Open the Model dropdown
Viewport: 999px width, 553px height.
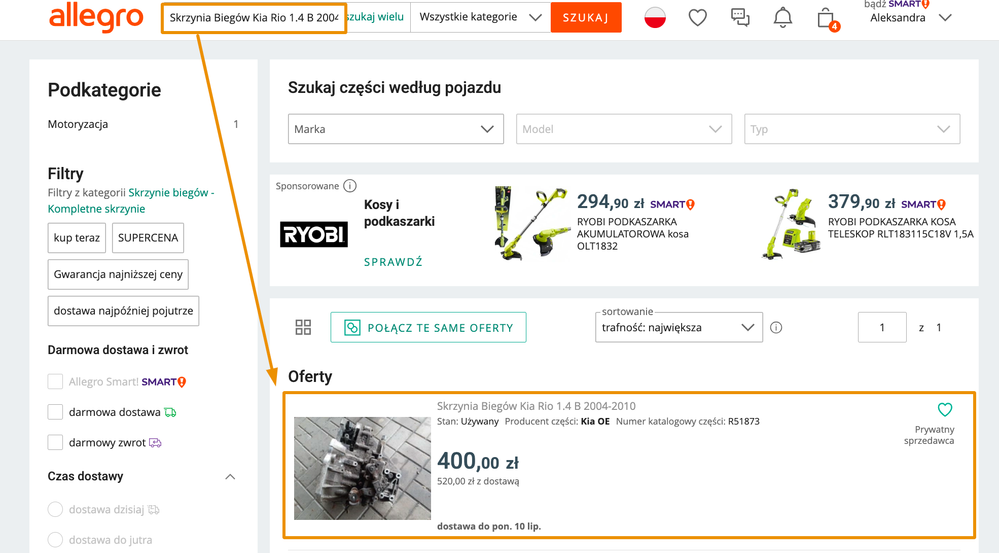[x=624, y=129]
